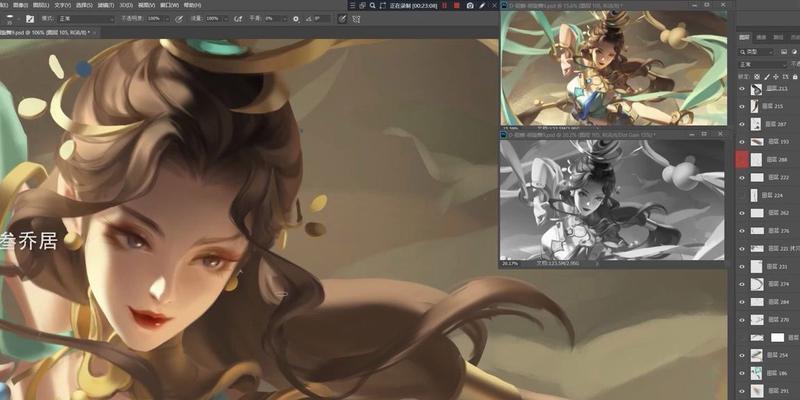This screenshot has width=800, height=400.
Task: Toggle visibility of layer 276
Action: (x=742, y=231)
